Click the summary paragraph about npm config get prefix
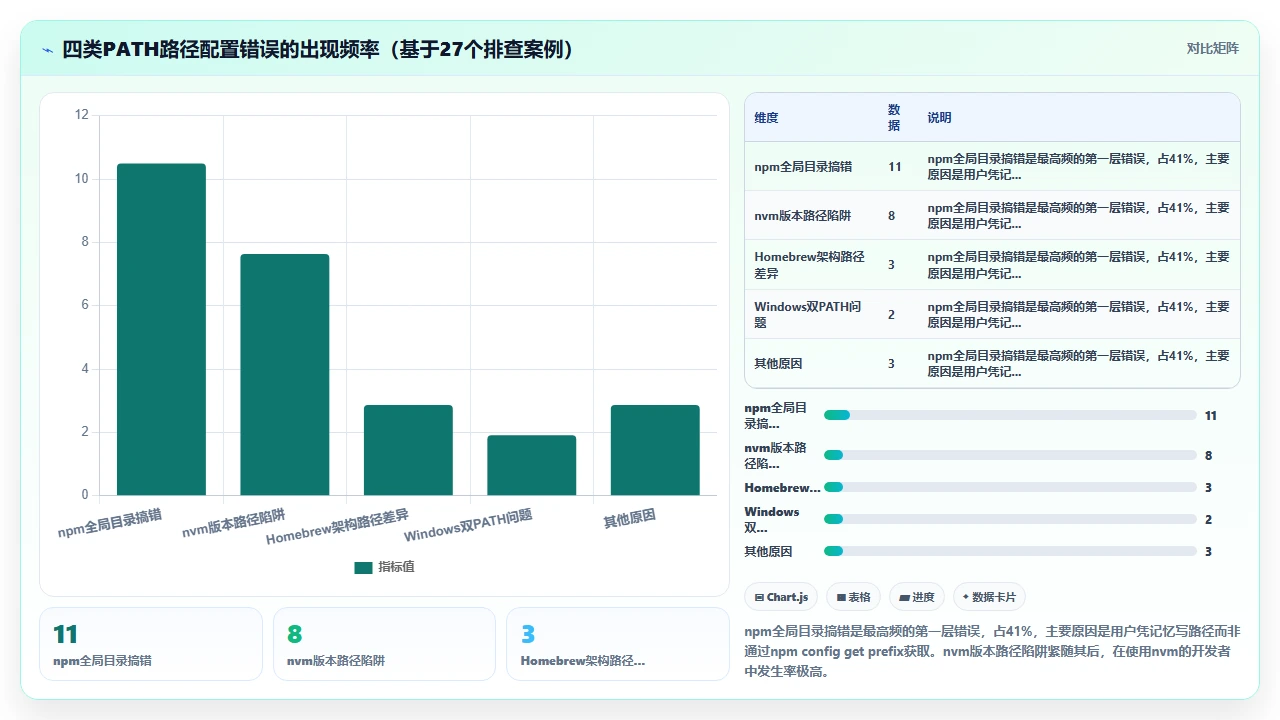The image size is (1280, 720). click(x=993, y=651)
